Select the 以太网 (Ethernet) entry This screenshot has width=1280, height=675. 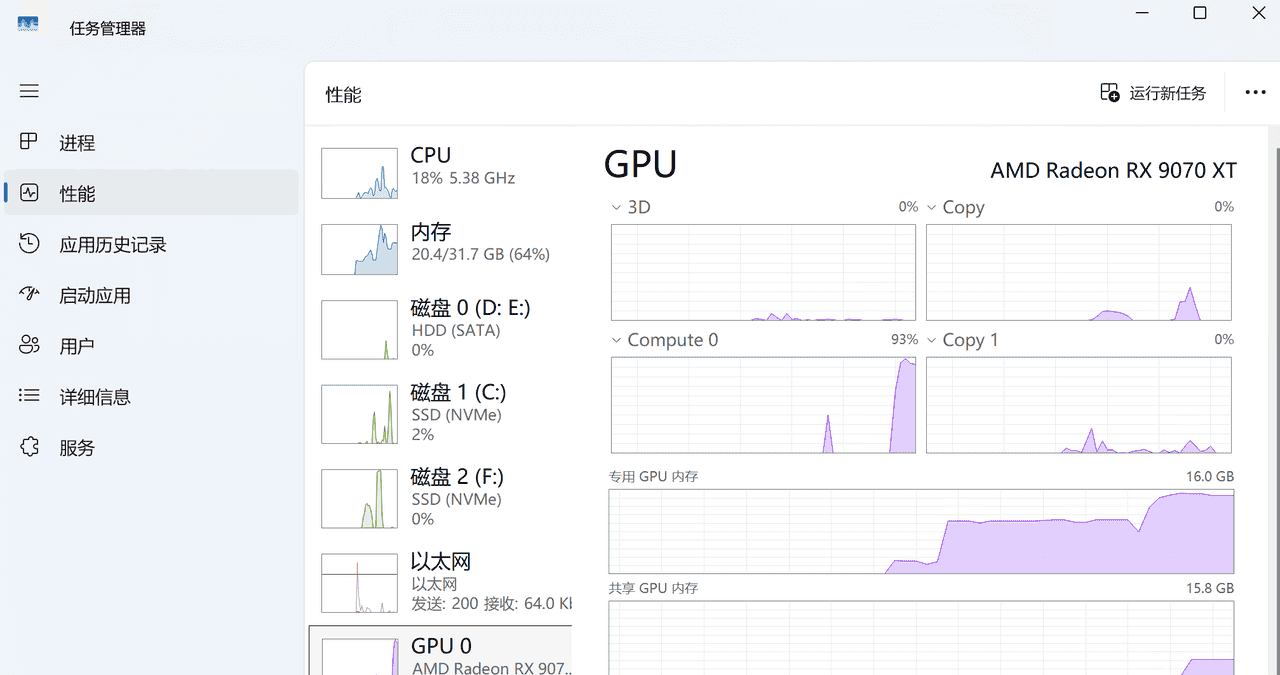tap(440, 580)
